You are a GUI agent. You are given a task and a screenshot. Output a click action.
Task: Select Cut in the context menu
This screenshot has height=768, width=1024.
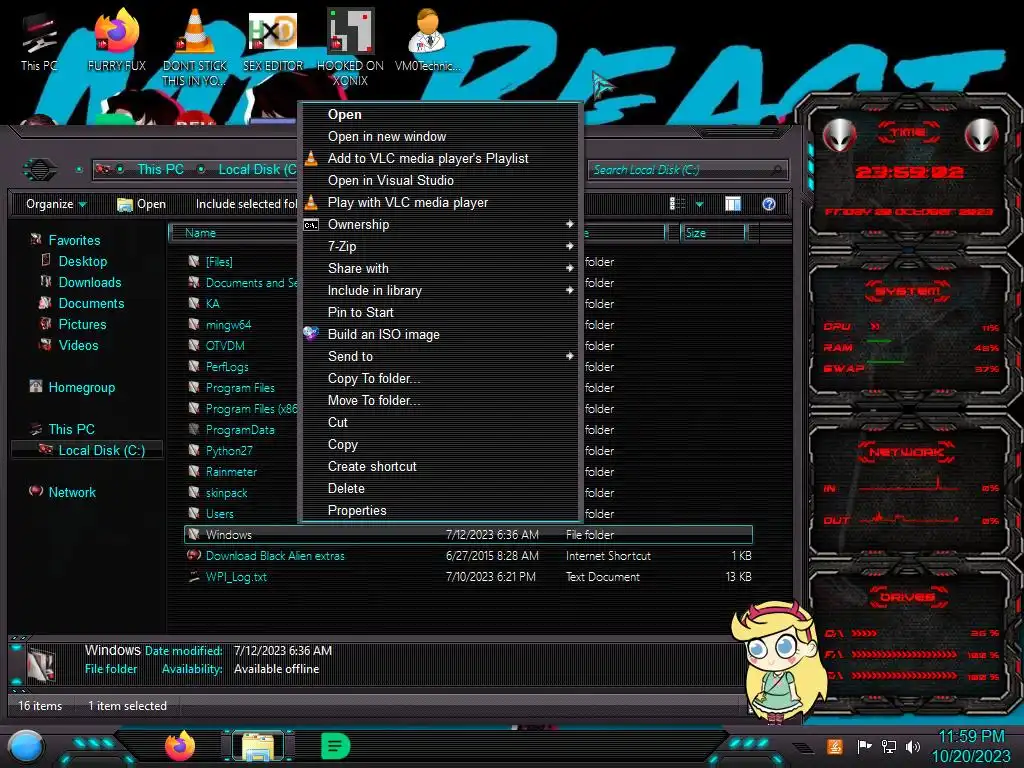point(441,423)
